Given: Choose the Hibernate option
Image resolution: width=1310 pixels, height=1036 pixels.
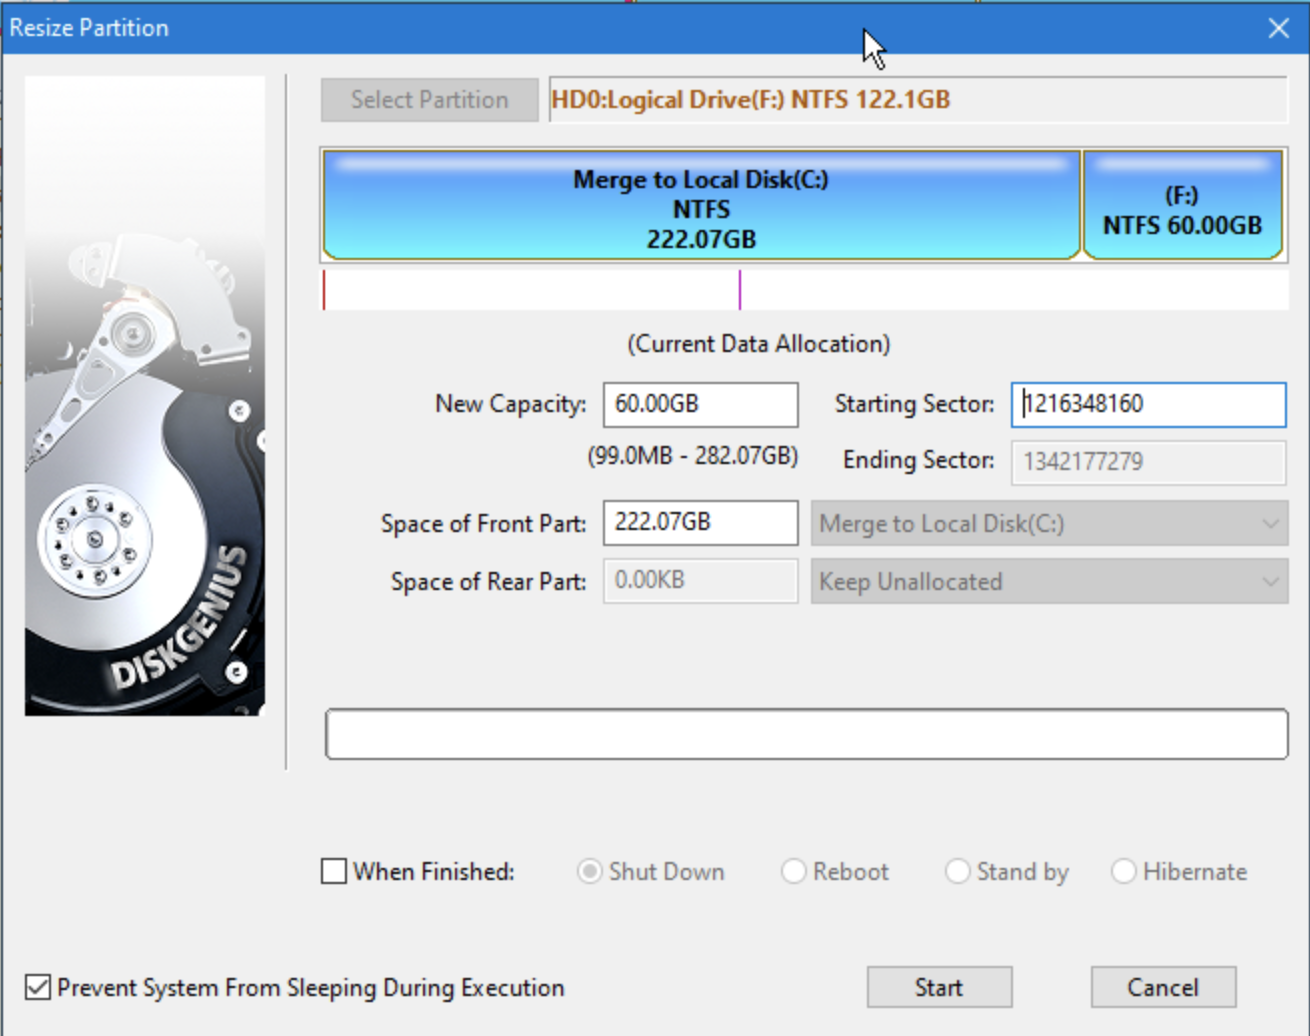Looking at the screenshot, I should (x=1123, y=872).
